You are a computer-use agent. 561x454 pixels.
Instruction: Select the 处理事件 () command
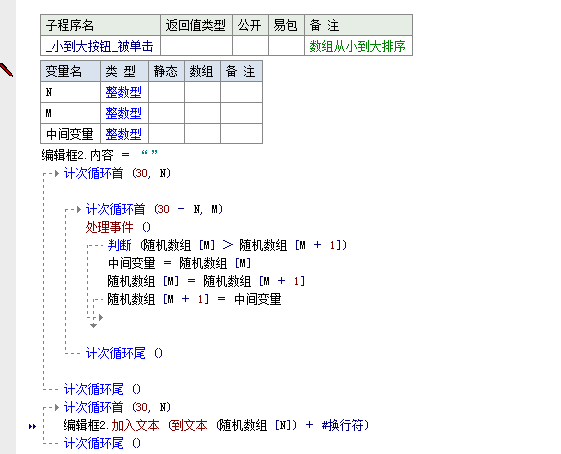click(x=118, y=227)
